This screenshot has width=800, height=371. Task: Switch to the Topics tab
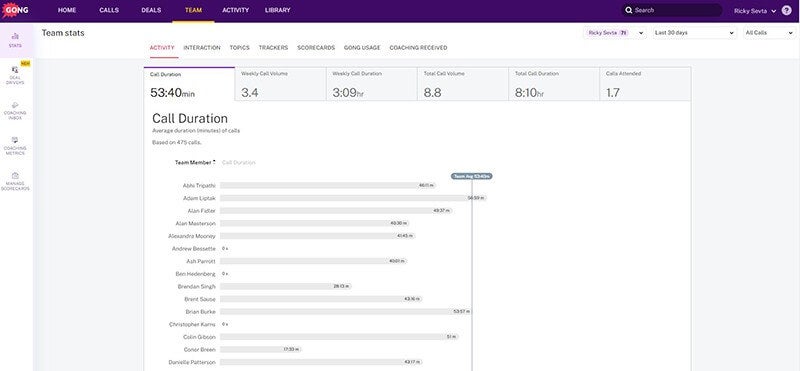239,48
